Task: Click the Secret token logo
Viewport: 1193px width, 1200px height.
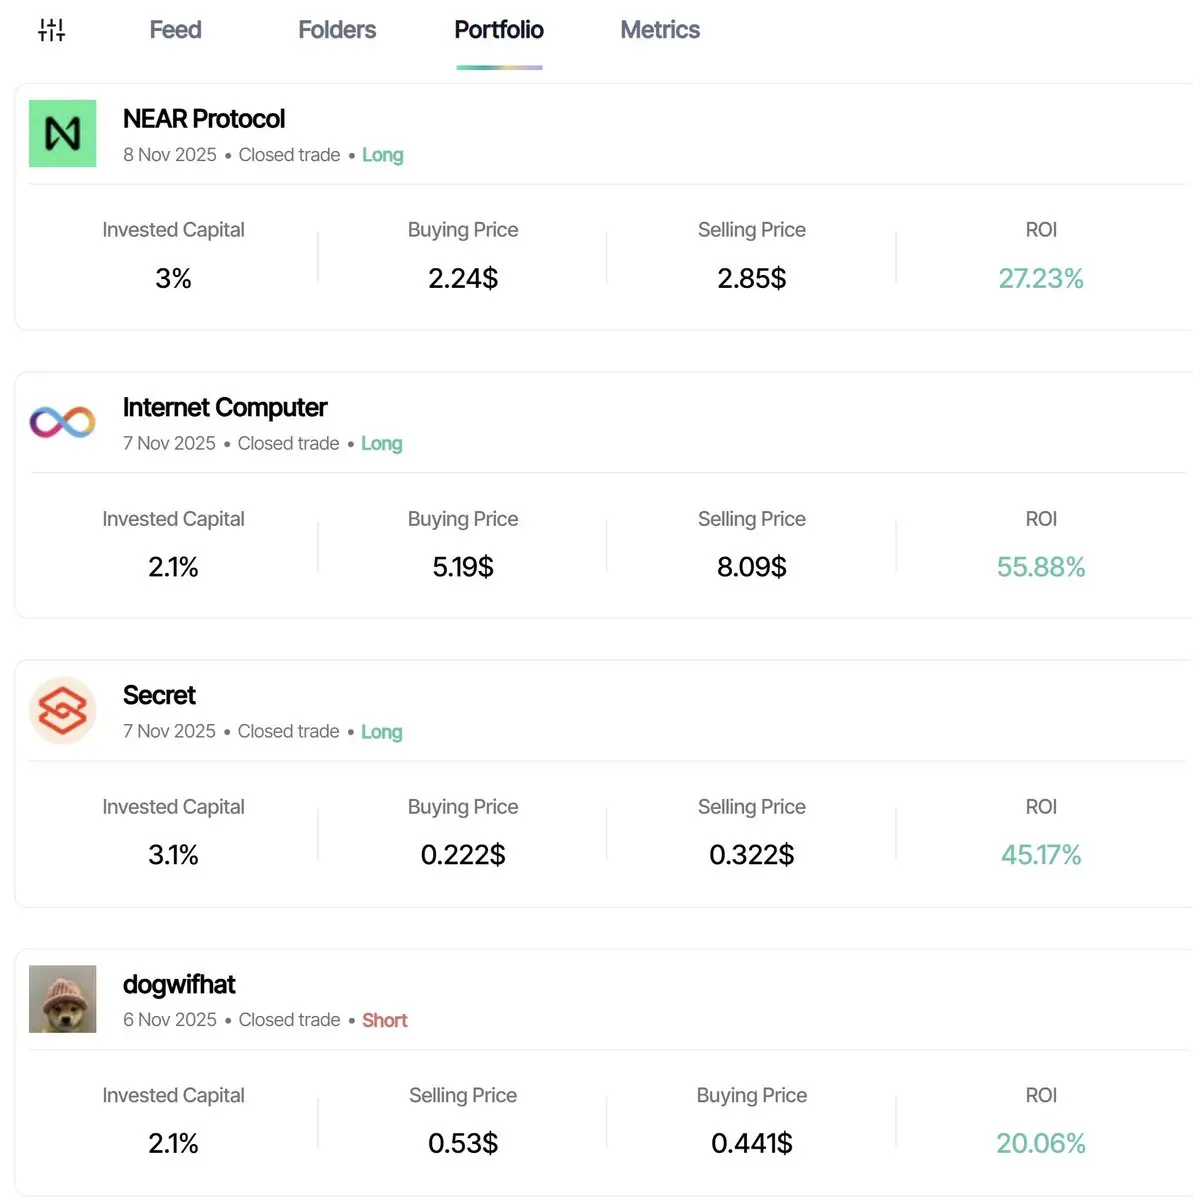Action: click(62, 711)
